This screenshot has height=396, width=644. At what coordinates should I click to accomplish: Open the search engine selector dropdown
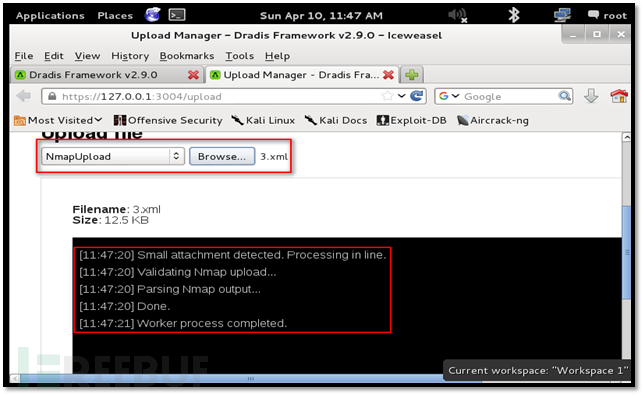(x=448, y=96)
